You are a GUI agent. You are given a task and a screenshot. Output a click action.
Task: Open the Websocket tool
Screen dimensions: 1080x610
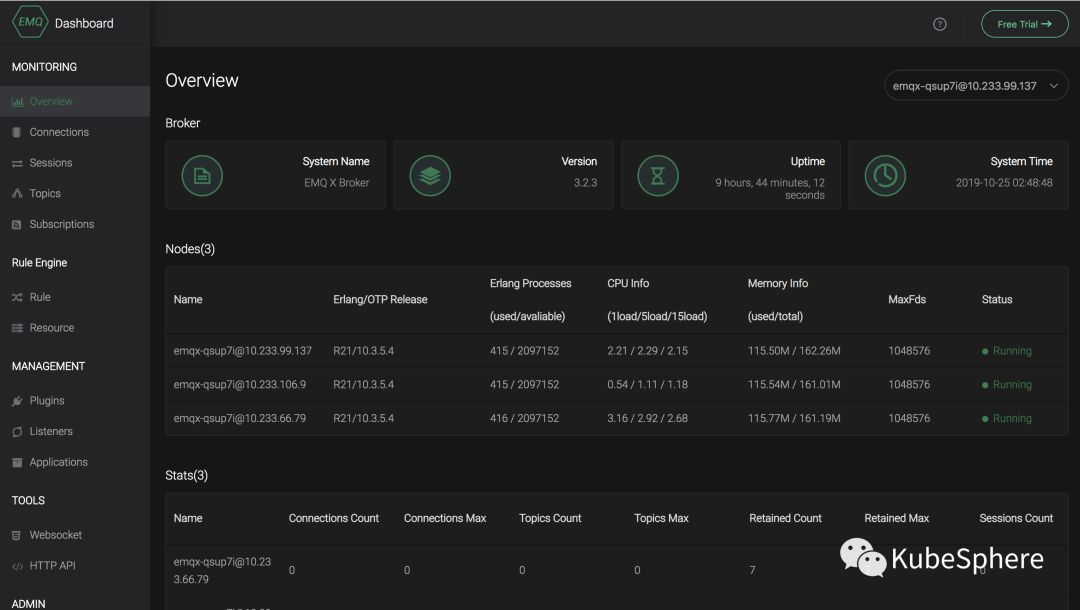75,535
